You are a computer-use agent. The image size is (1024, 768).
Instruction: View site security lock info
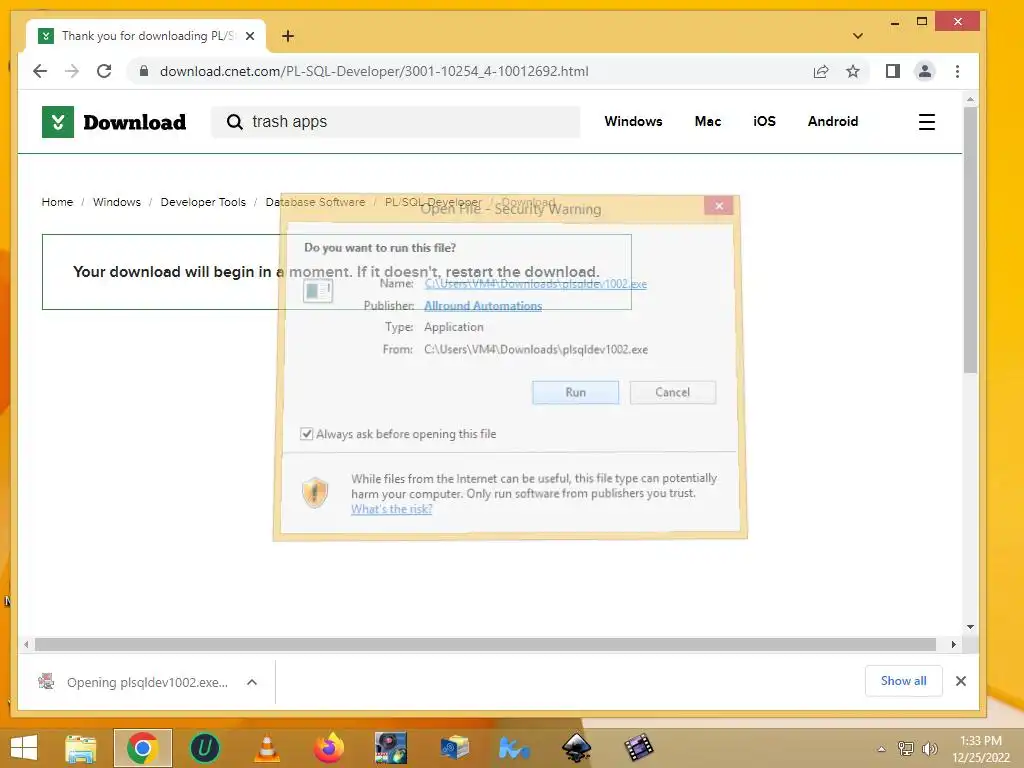click(x=144, y=71)
